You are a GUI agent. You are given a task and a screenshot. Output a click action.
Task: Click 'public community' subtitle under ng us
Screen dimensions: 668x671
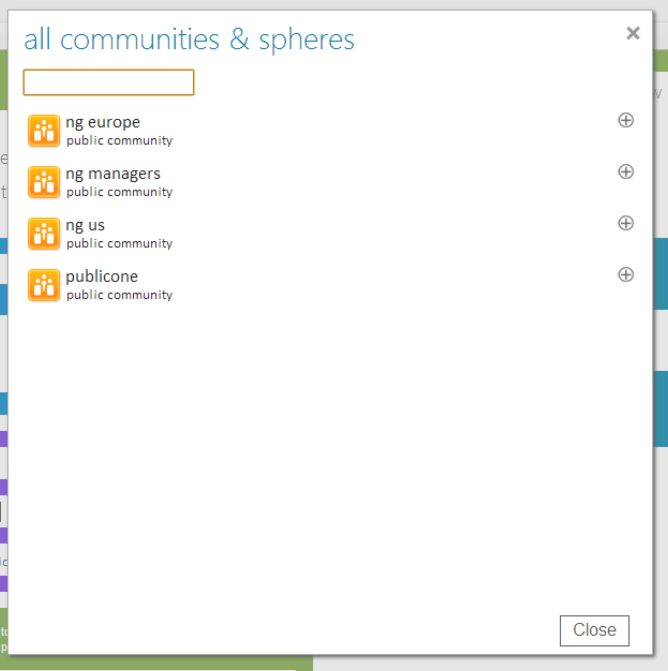click(x=119, y=244)
